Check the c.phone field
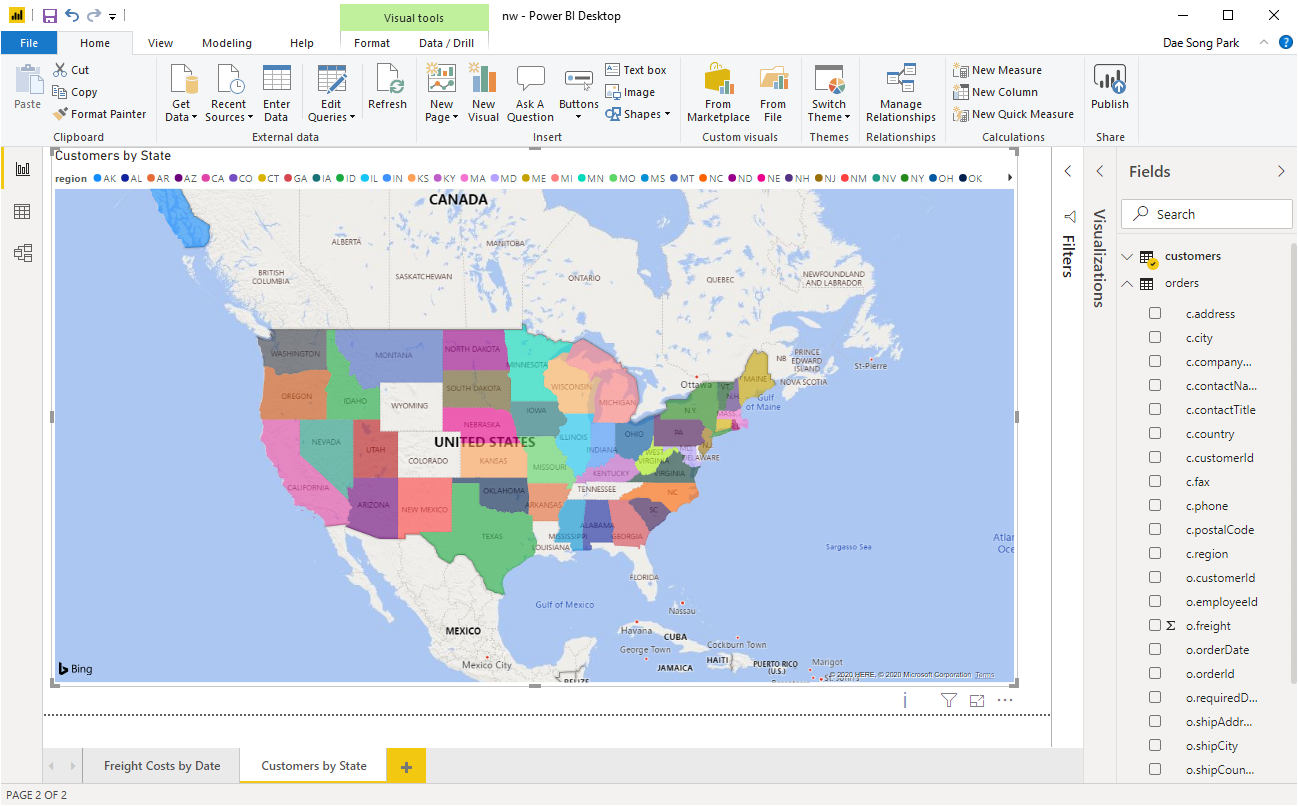1298x806 pixels. (x=1155, y=505)
